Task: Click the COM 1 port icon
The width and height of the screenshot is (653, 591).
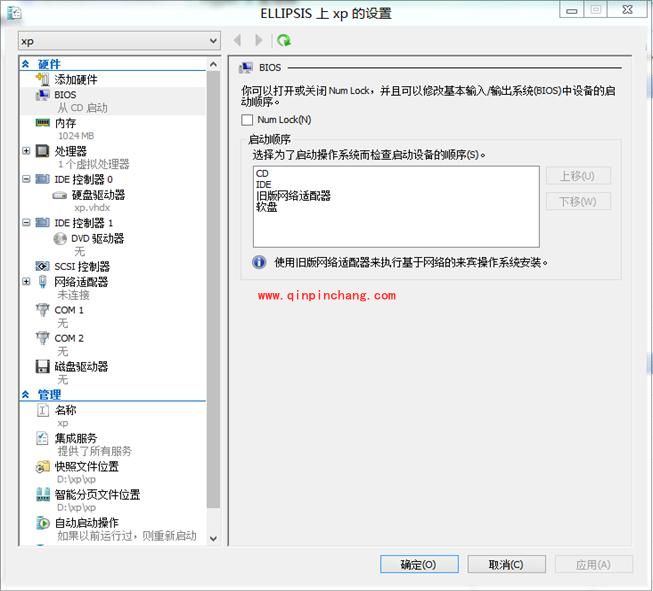Action: tap(42, 310)
